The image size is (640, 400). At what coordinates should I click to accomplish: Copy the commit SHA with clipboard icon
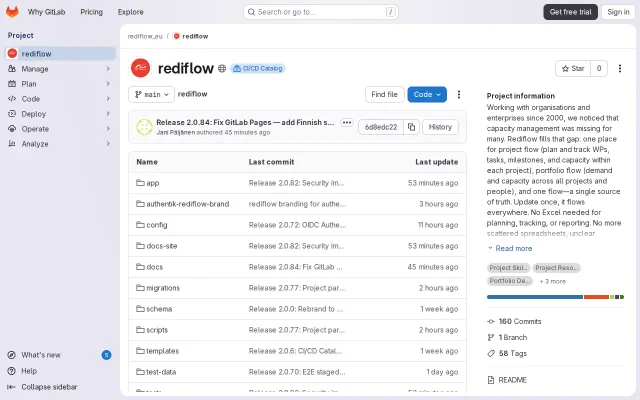pos(411,127)
